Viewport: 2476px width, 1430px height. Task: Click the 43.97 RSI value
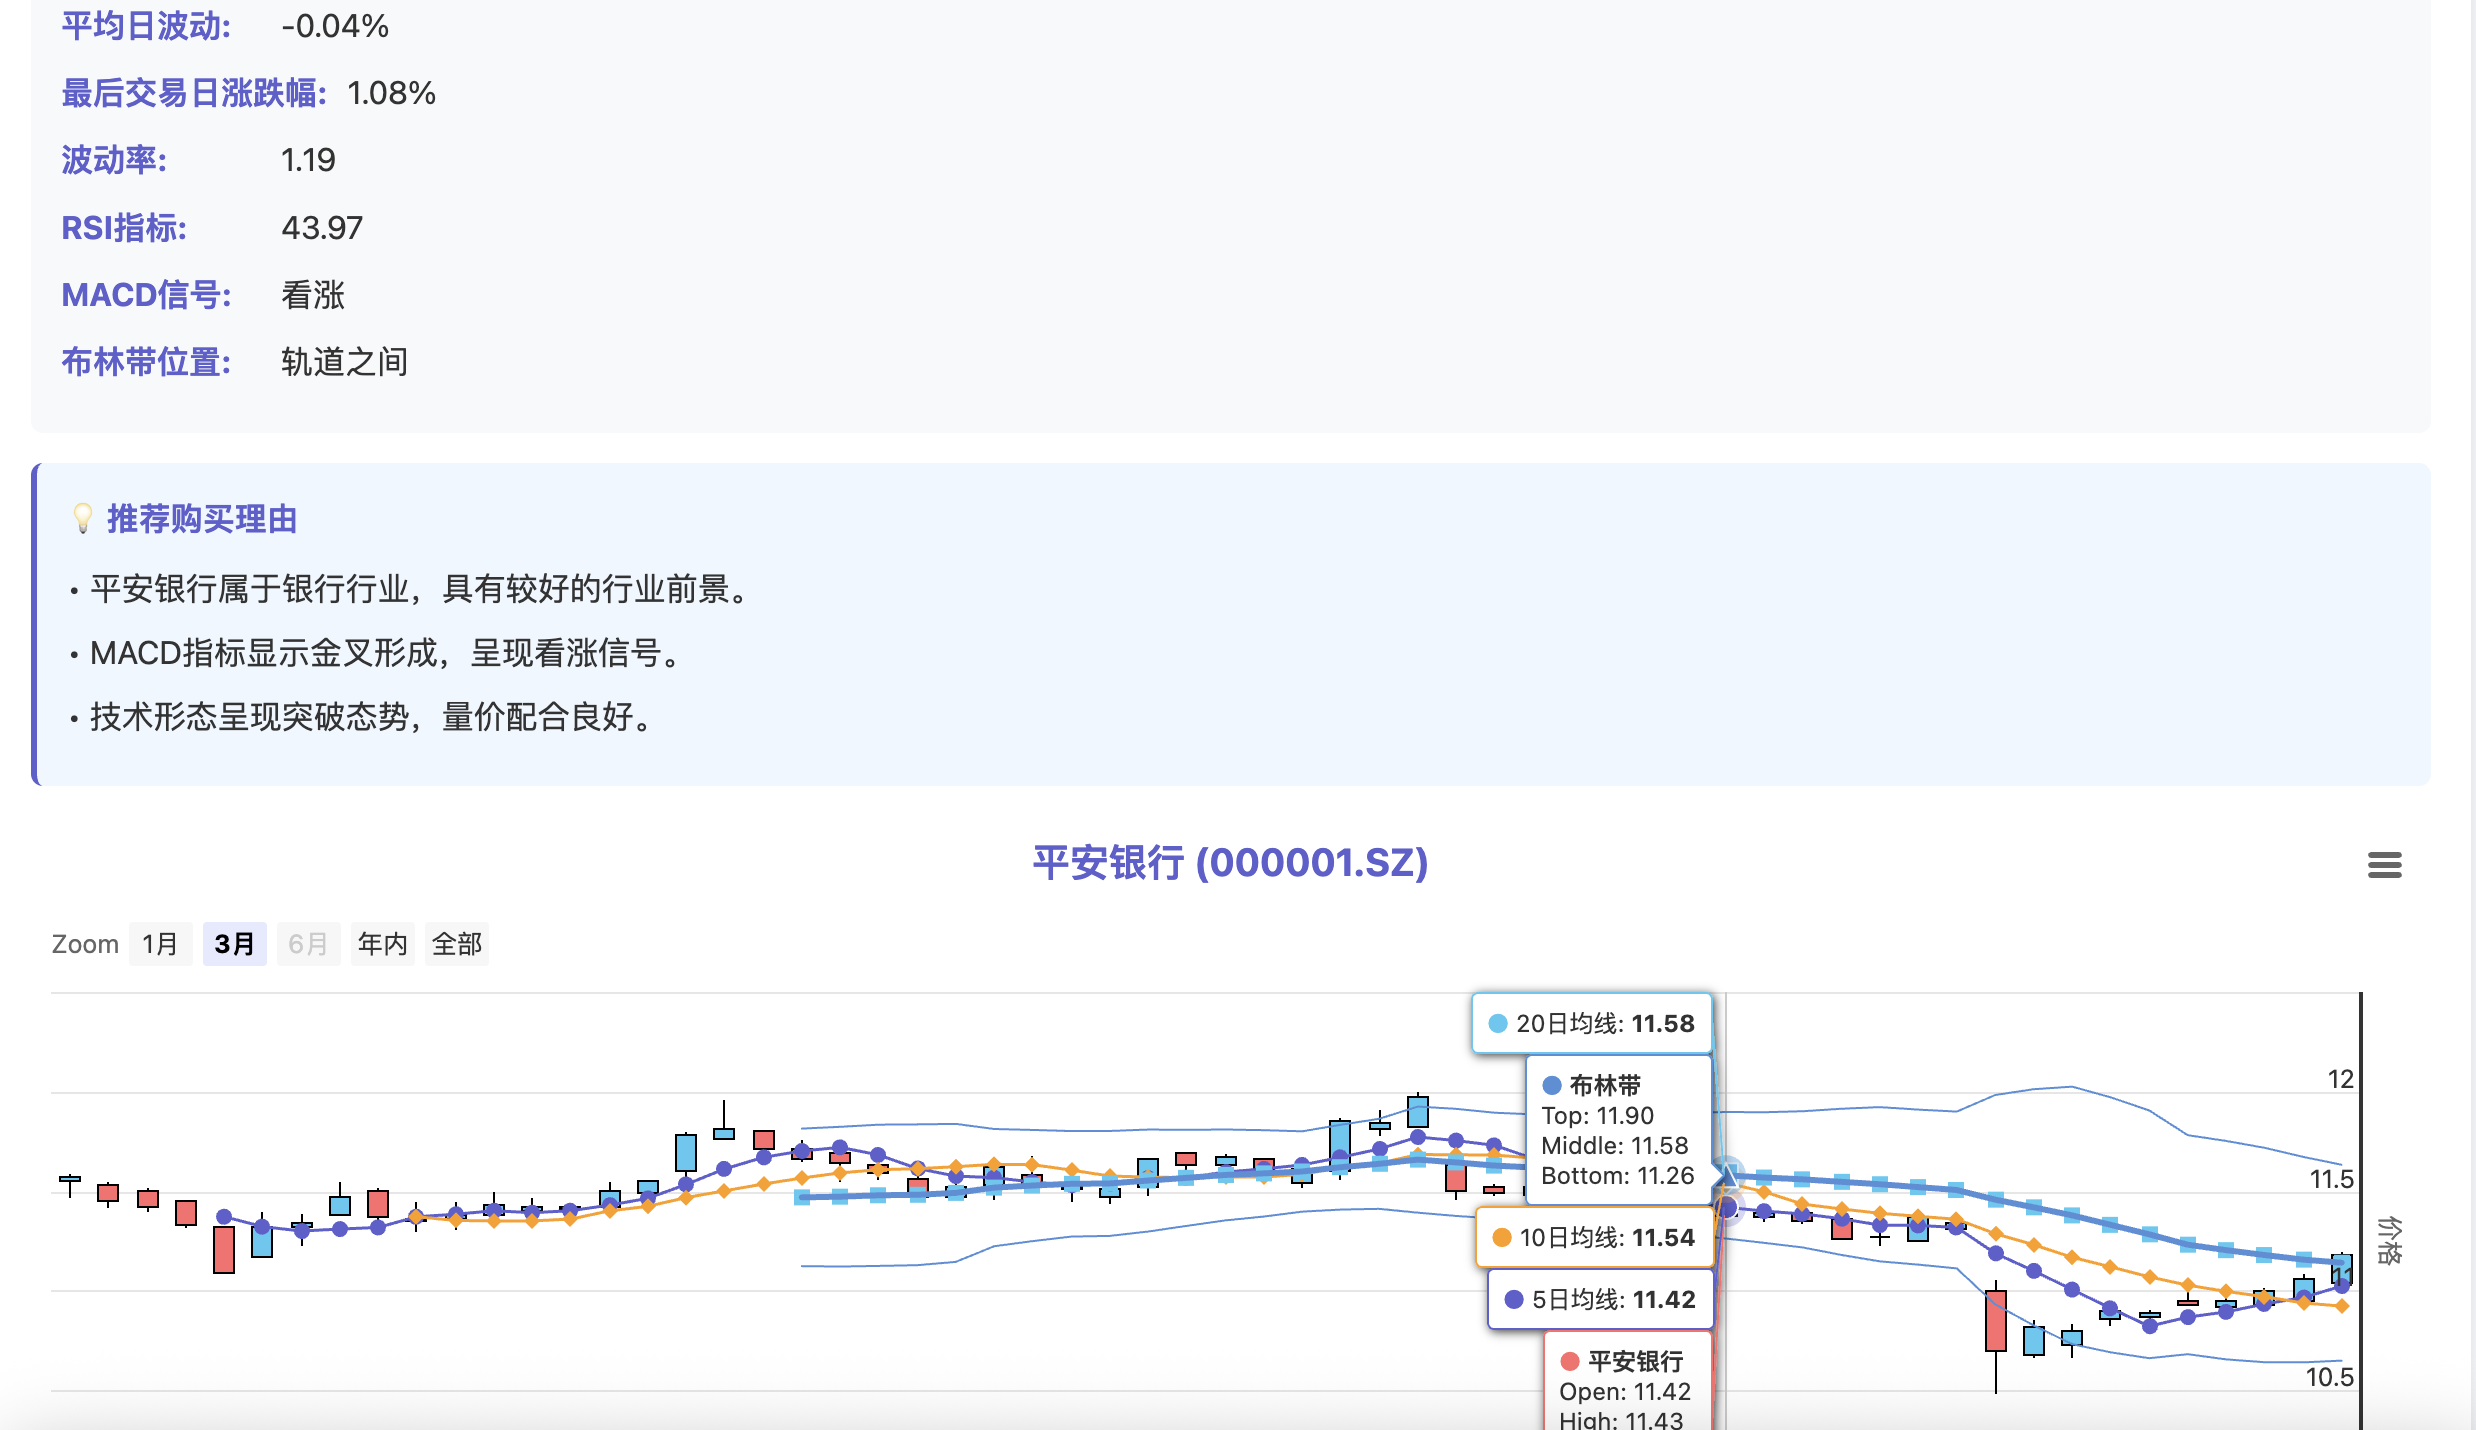click(322, 228)
